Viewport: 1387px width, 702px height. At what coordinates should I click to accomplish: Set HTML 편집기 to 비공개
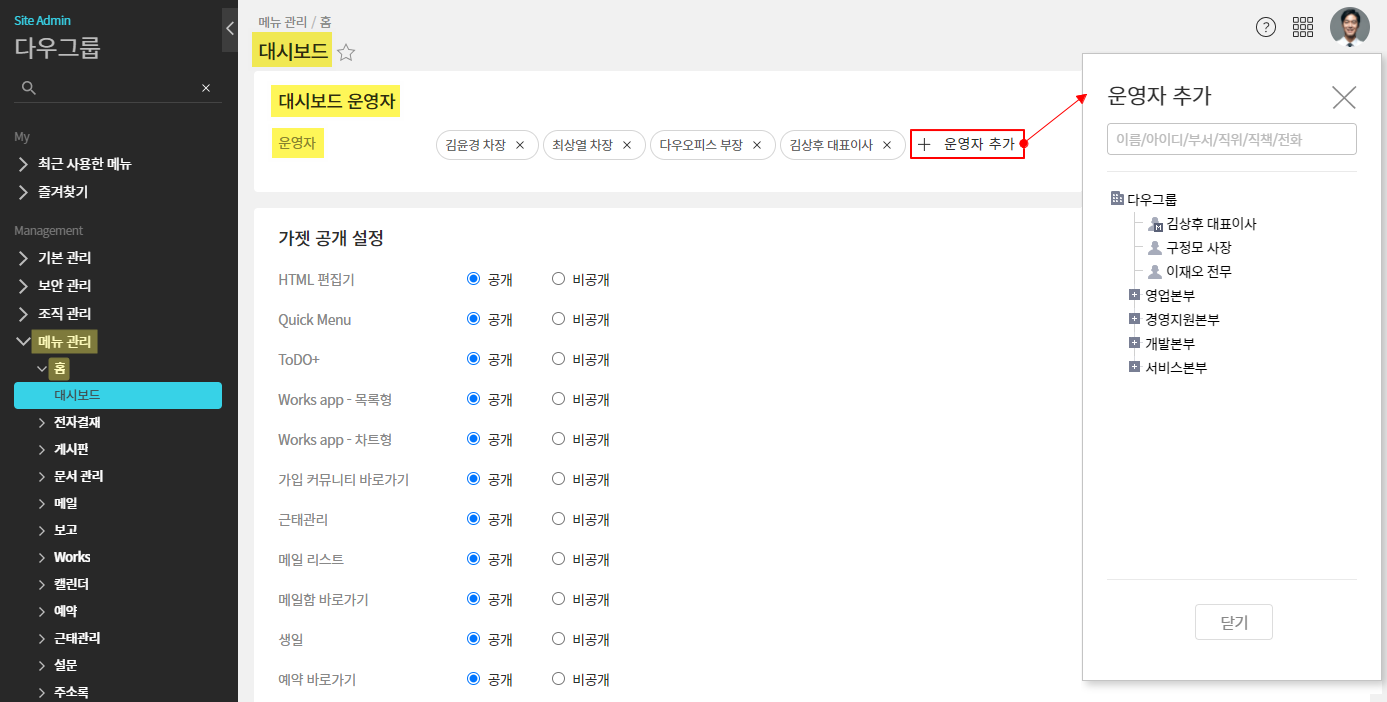click(x=559, y=279)
